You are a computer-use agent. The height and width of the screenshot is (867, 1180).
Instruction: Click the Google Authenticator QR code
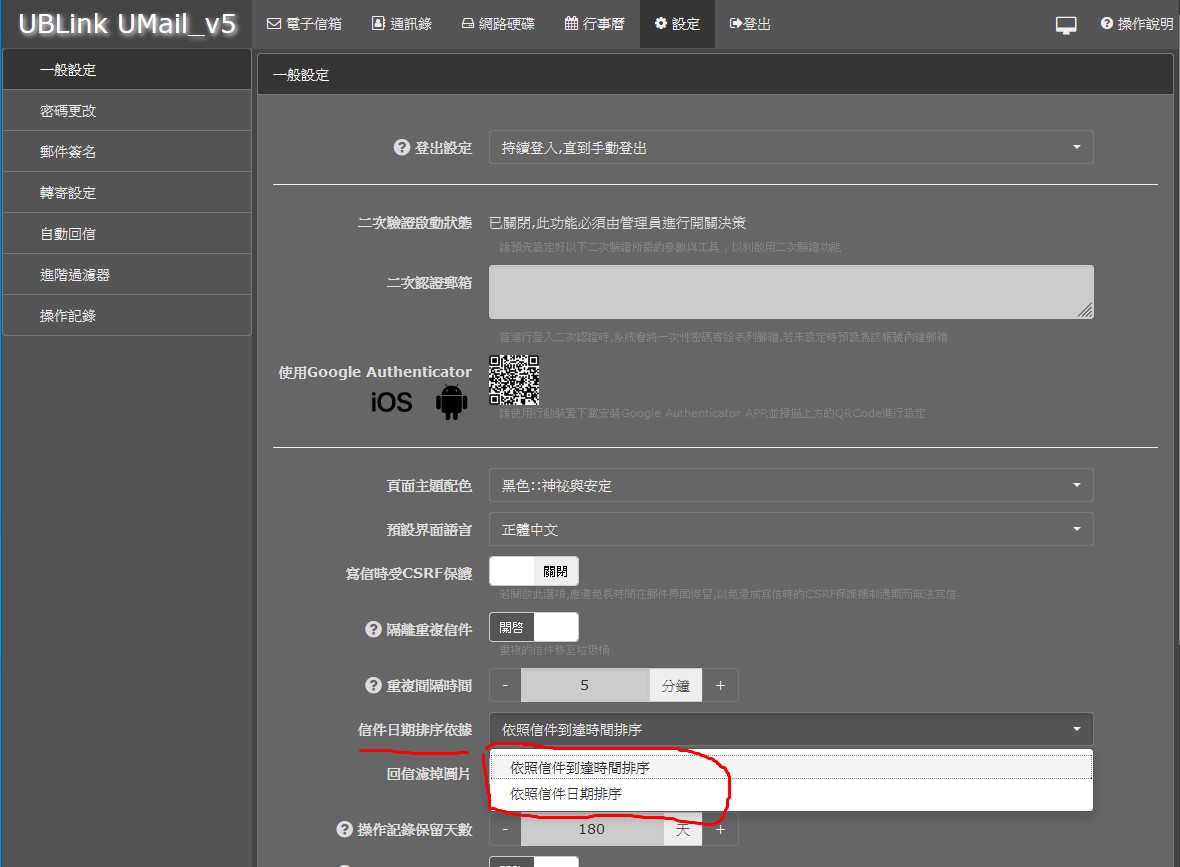tap(514, 380)
